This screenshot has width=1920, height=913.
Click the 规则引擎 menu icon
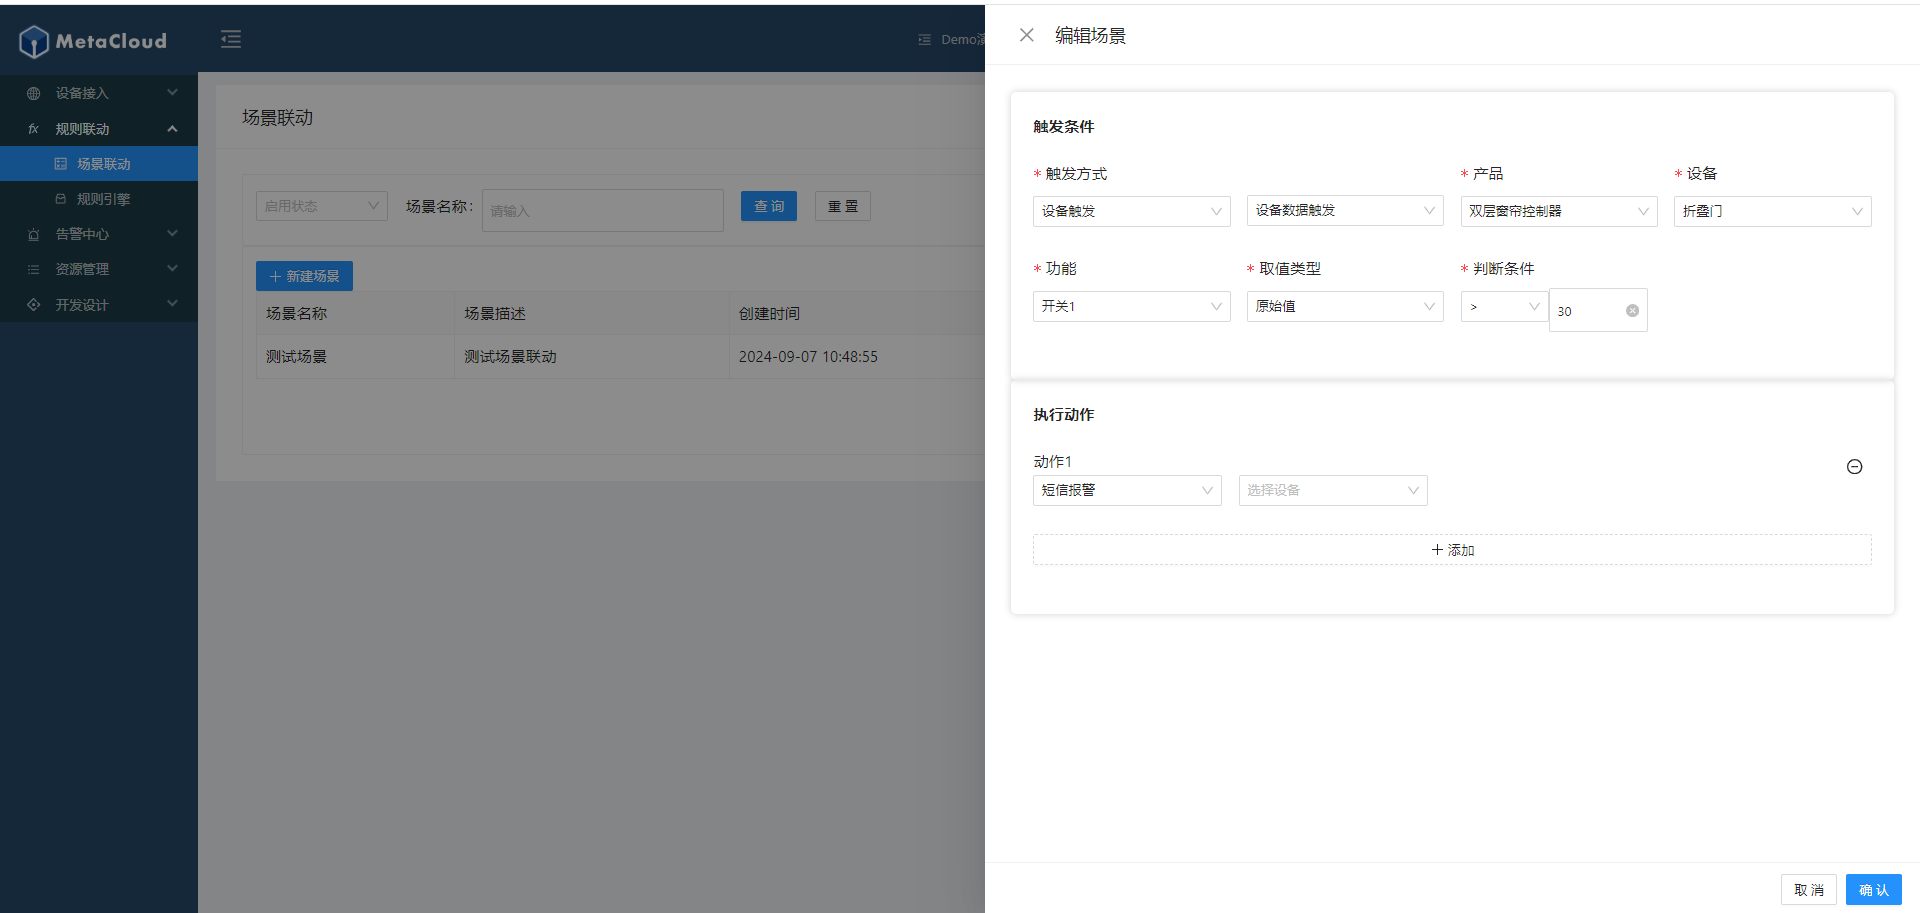(61, 199)
